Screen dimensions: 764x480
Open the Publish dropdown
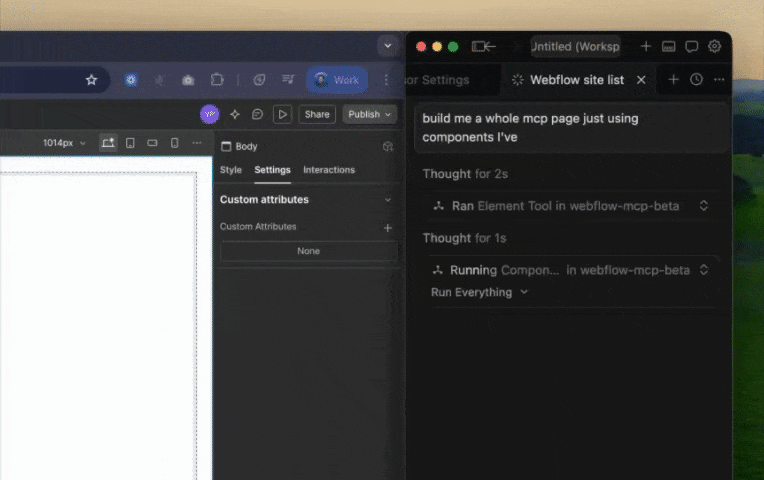[x=369, y=115]
